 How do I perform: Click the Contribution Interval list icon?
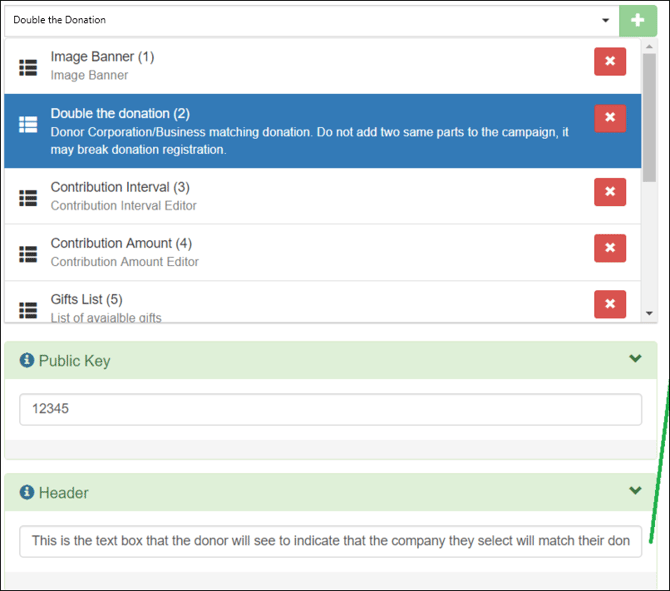pyautogui.click(x=28, y=197)
